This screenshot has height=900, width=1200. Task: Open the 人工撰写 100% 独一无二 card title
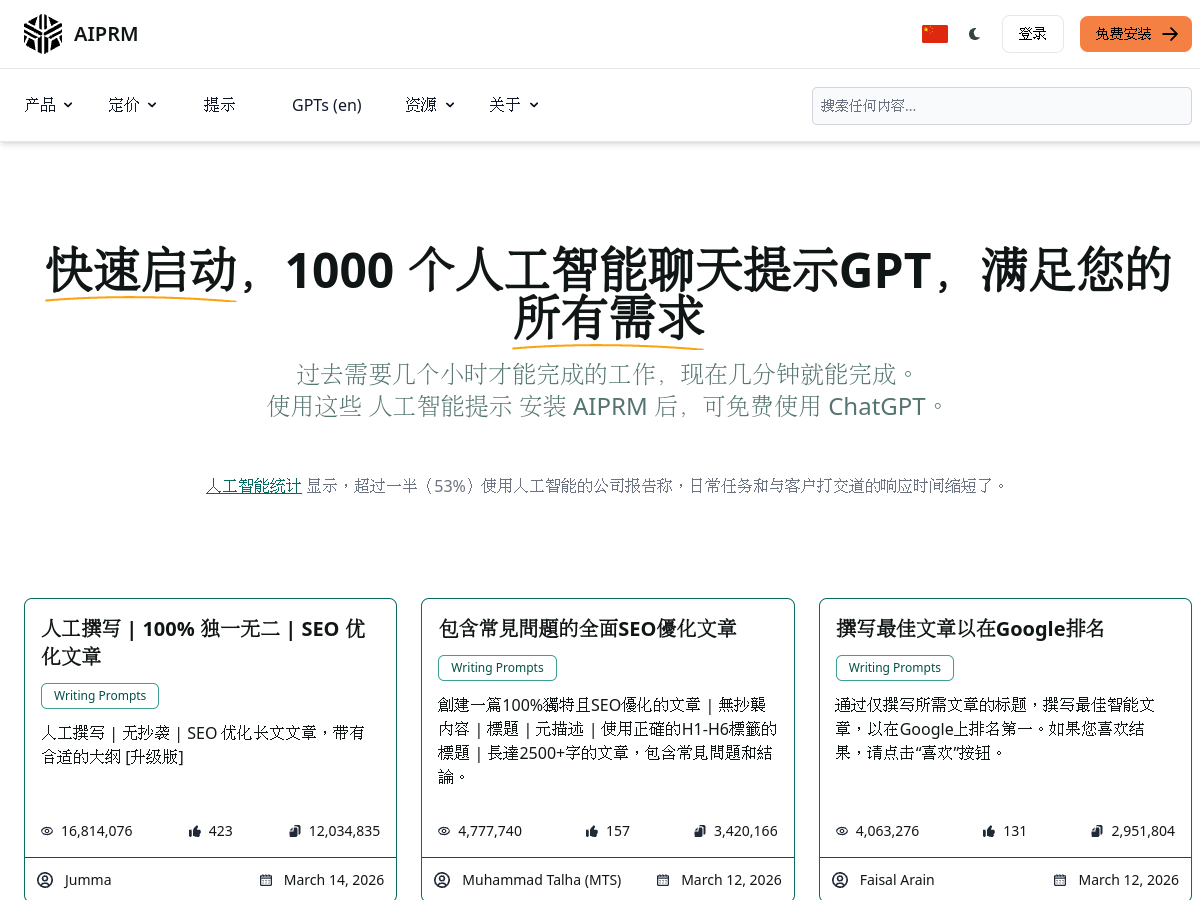coord(203,642)
